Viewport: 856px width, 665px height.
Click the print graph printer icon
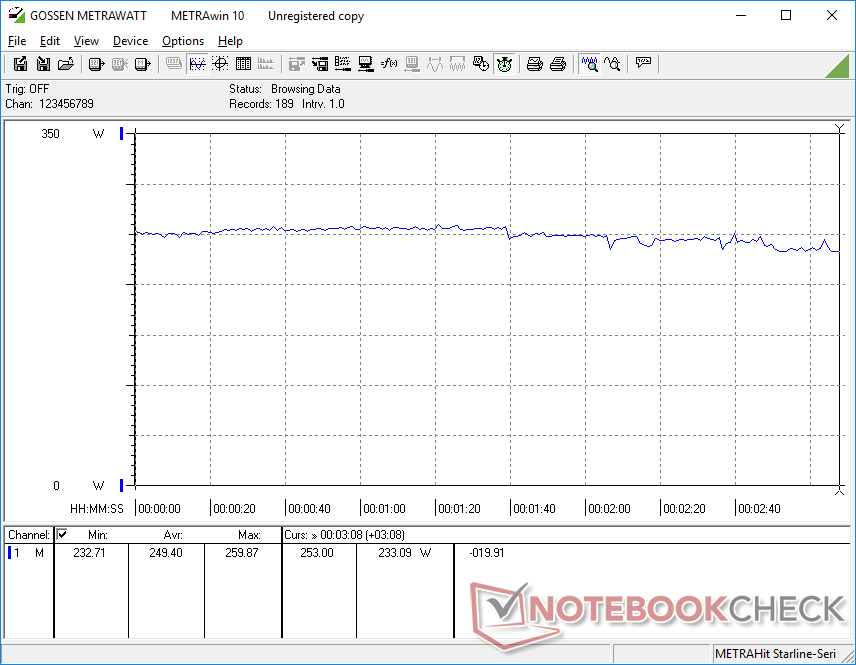[x=534, y=64]
